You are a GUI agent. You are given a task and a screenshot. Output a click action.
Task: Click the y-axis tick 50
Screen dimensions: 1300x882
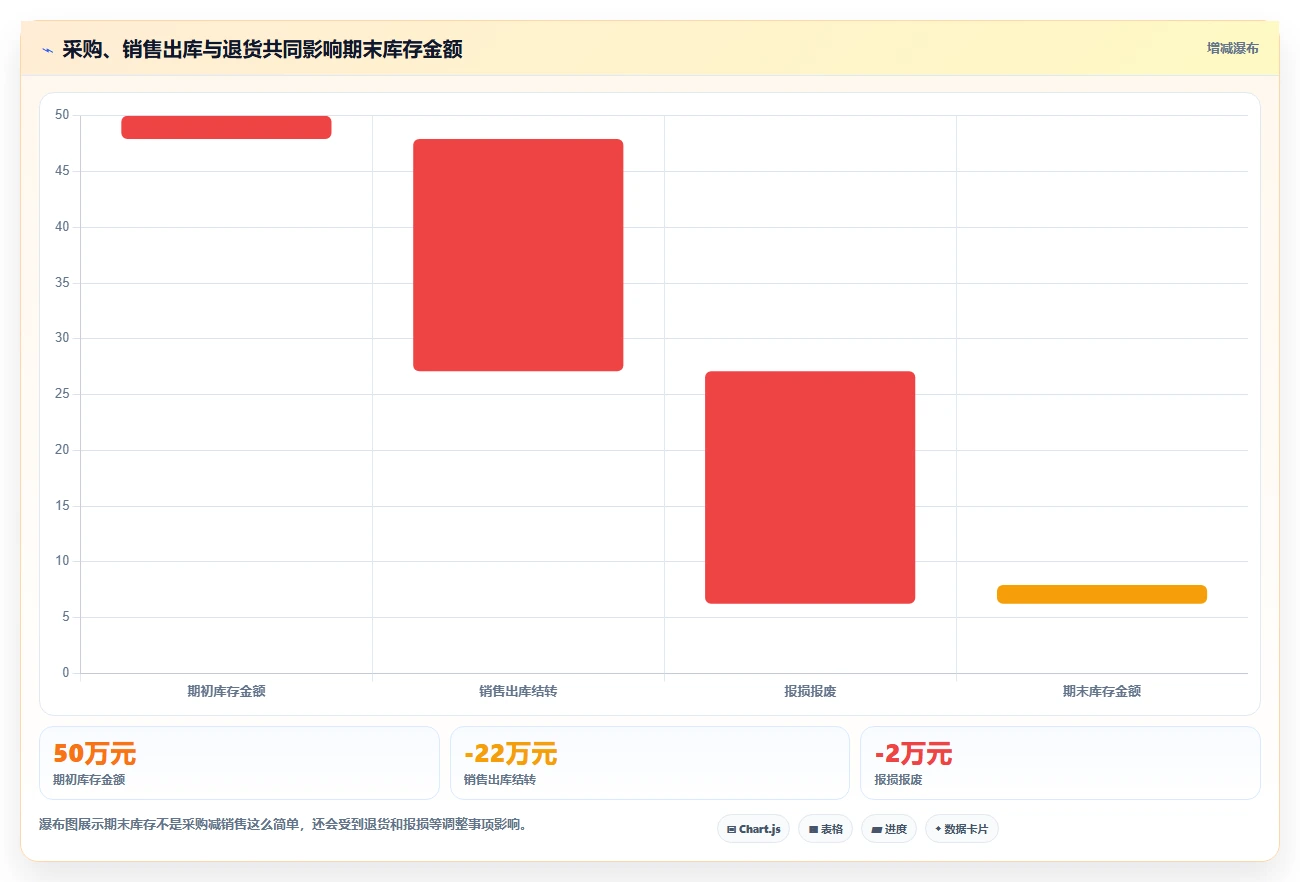[x=62, y=115]
